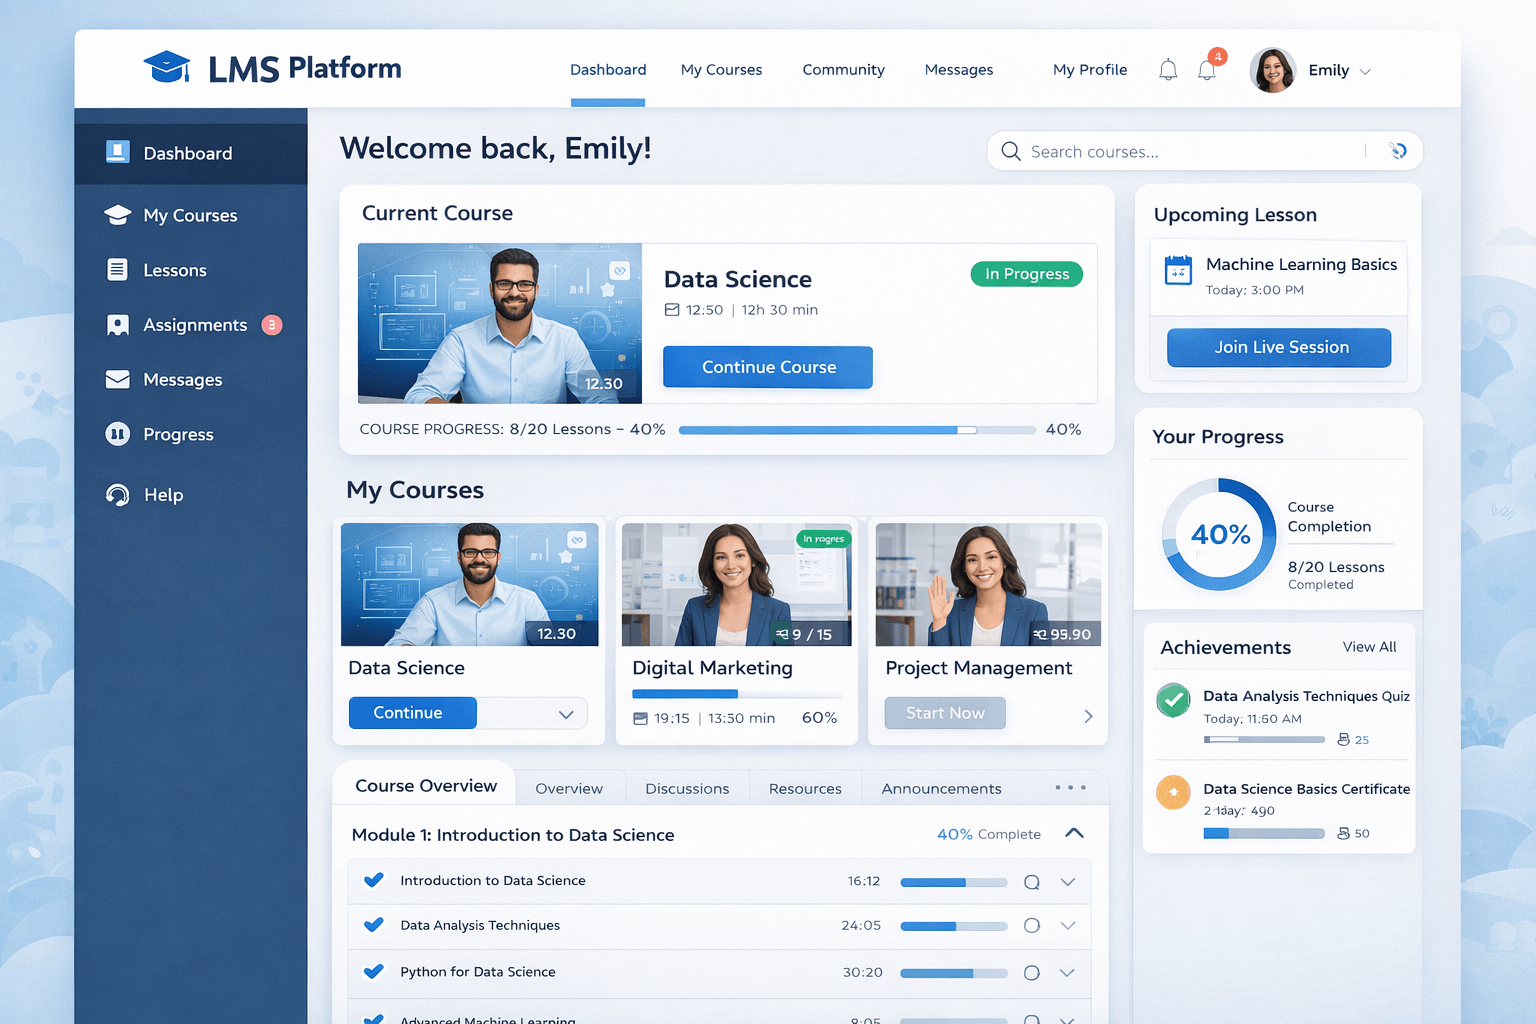Click View All achievements link
The width and height of the screenshot is (1536, 1024).
[1369, 647]
